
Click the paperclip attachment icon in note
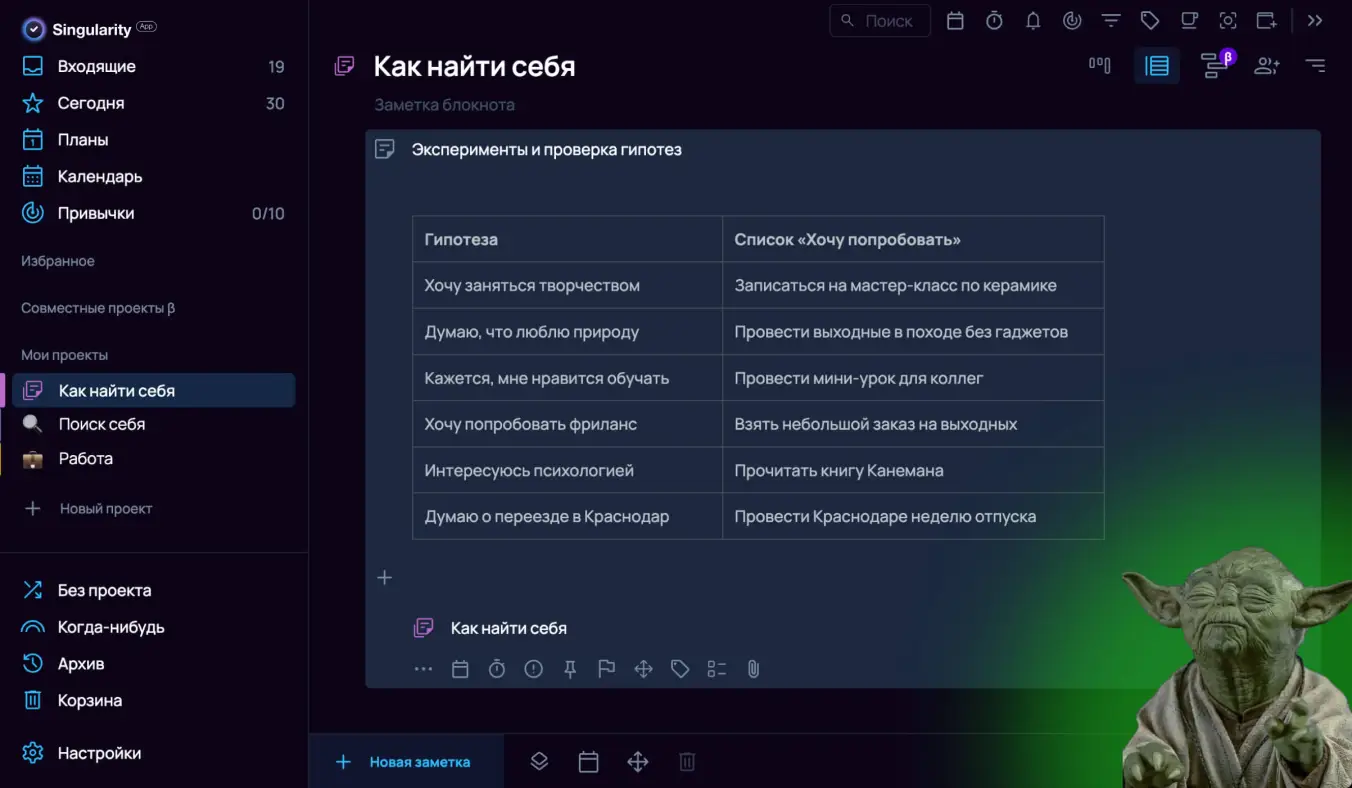coord(753,669)
